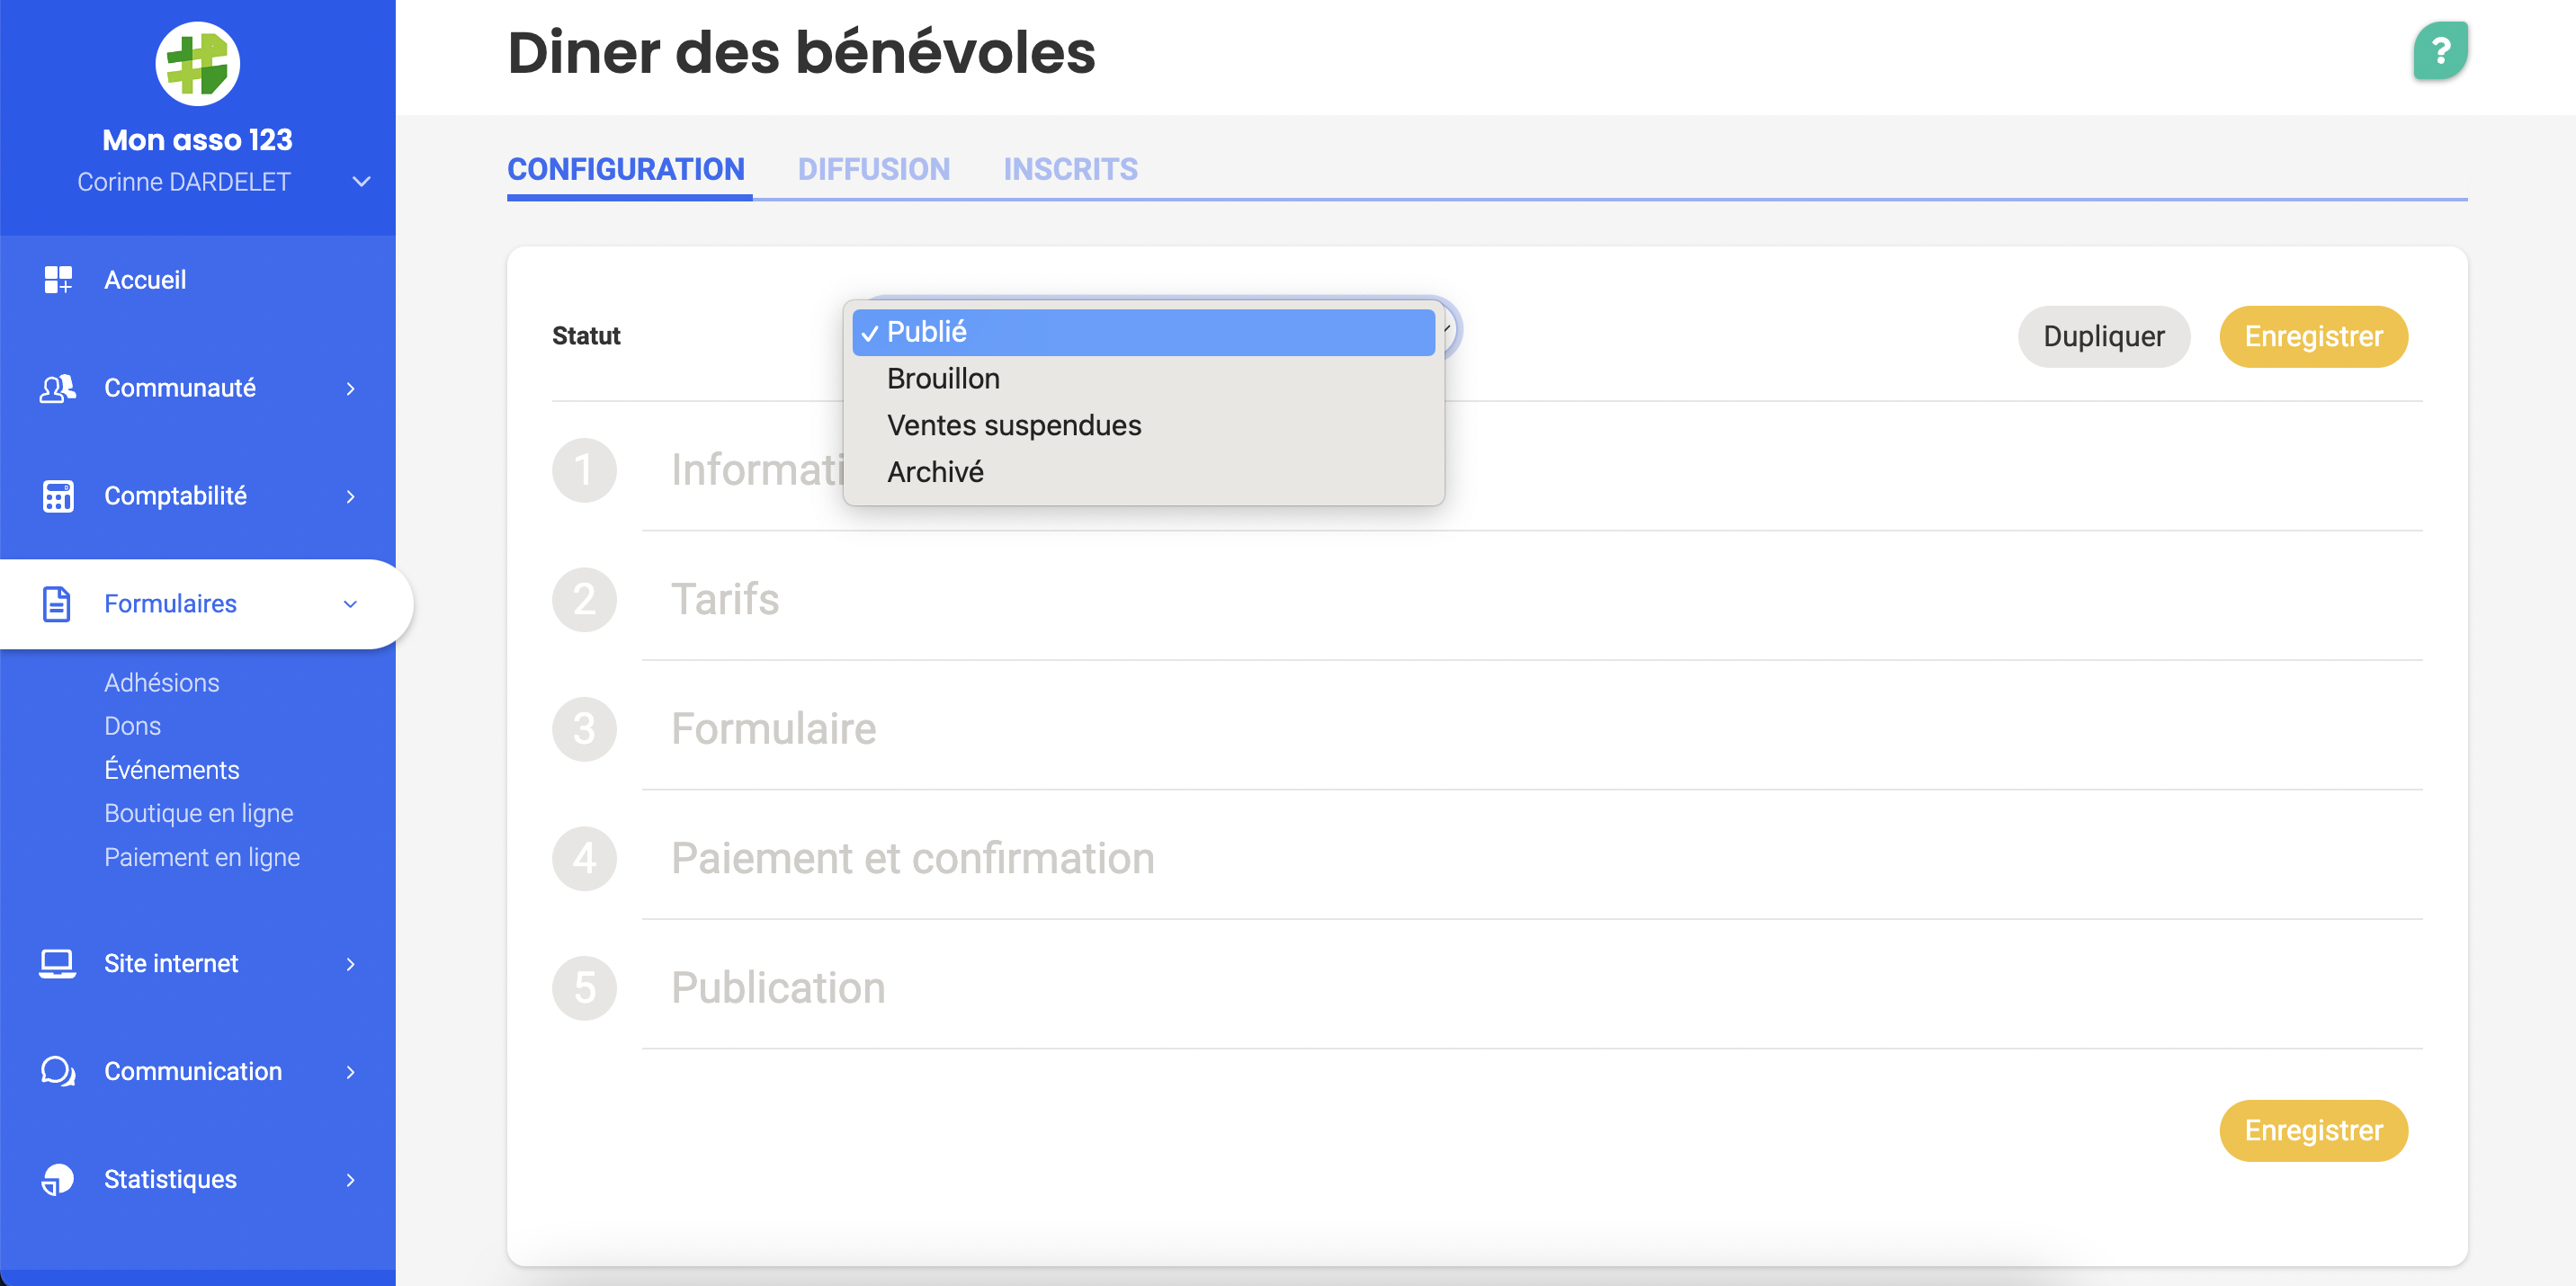The width and height of the screenshot is (2576, 1286).
Task: Open the account menu chevron beside Corinne DARDELET
Action: [x=362, y=182]
